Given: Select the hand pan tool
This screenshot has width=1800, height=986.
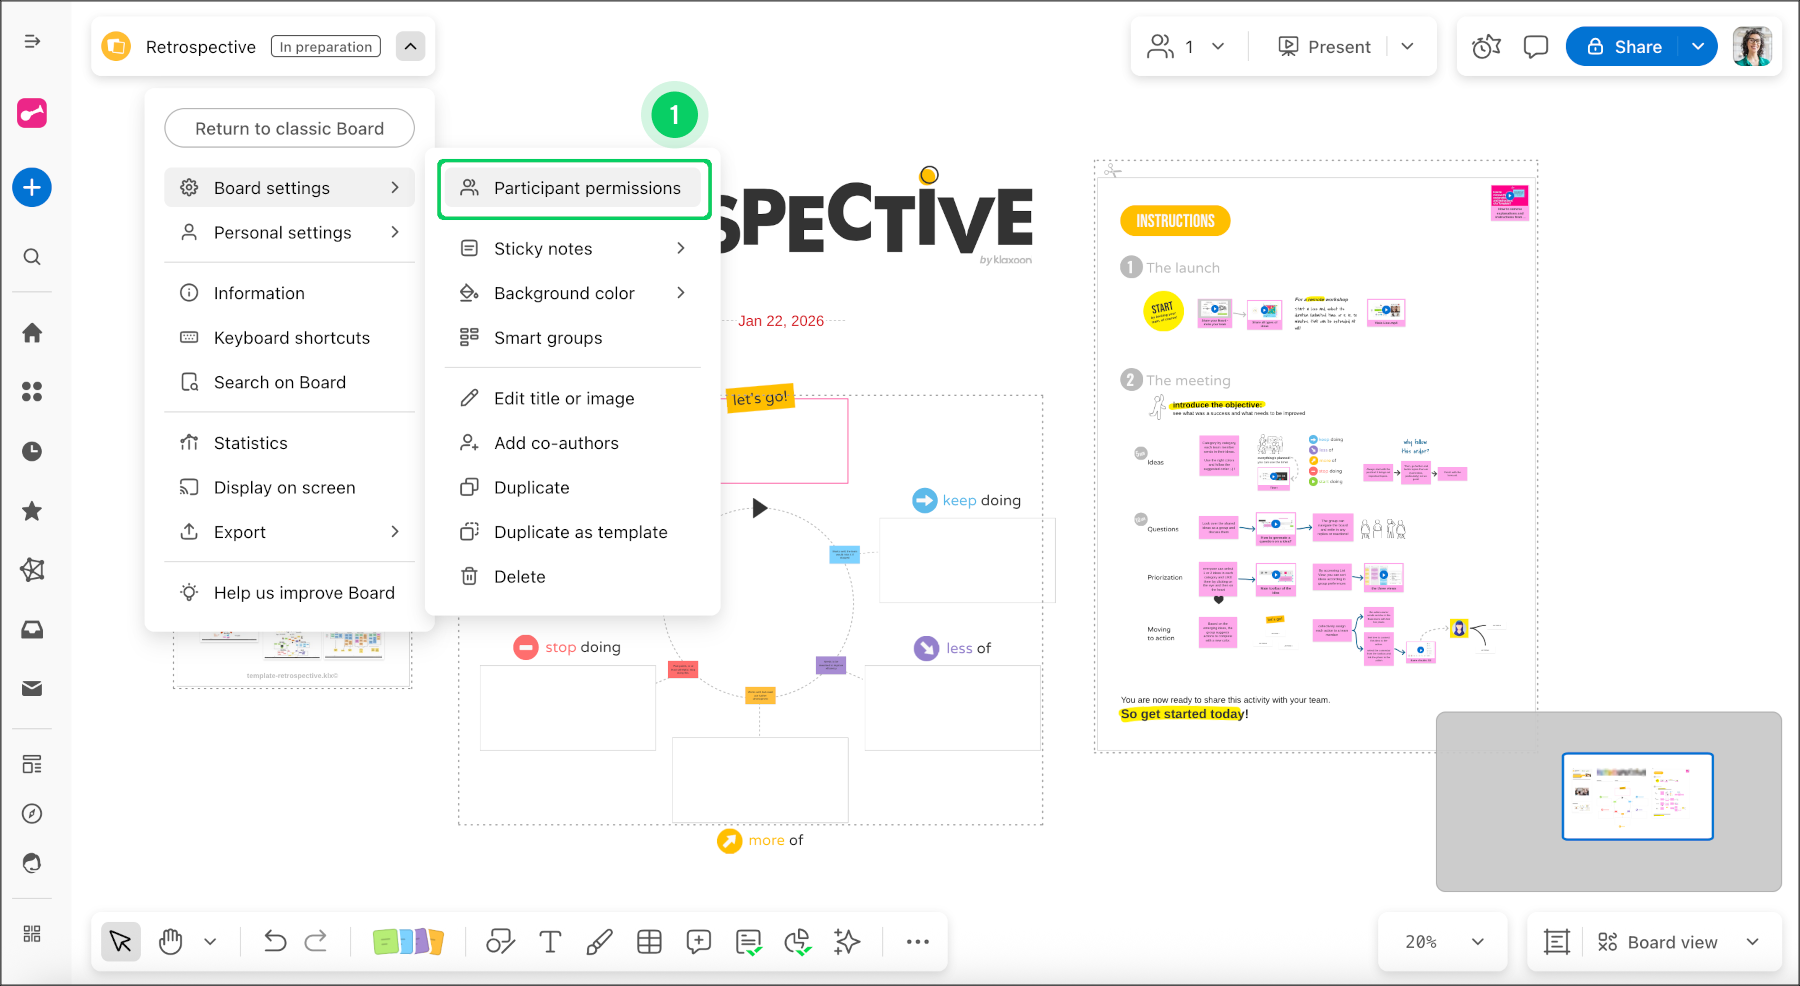Looking at the screenshot, I should pos(171,941).
